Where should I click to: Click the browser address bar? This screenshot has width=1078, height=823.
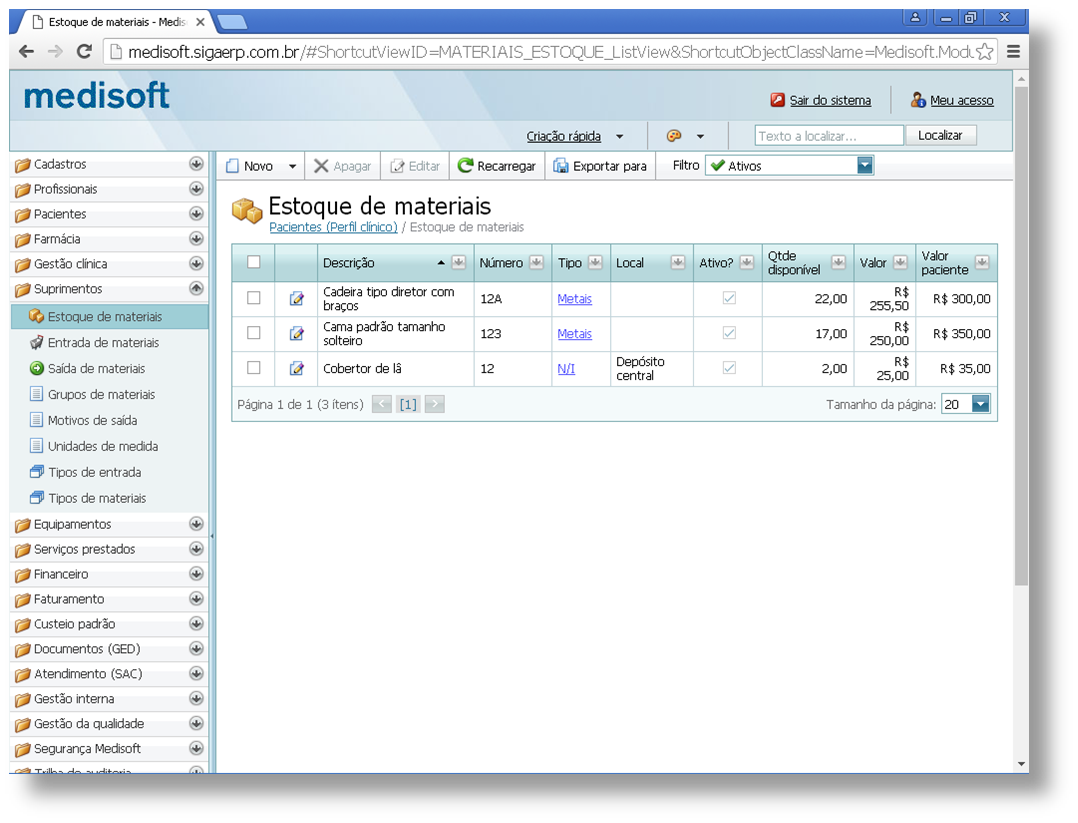coord(550,52)
